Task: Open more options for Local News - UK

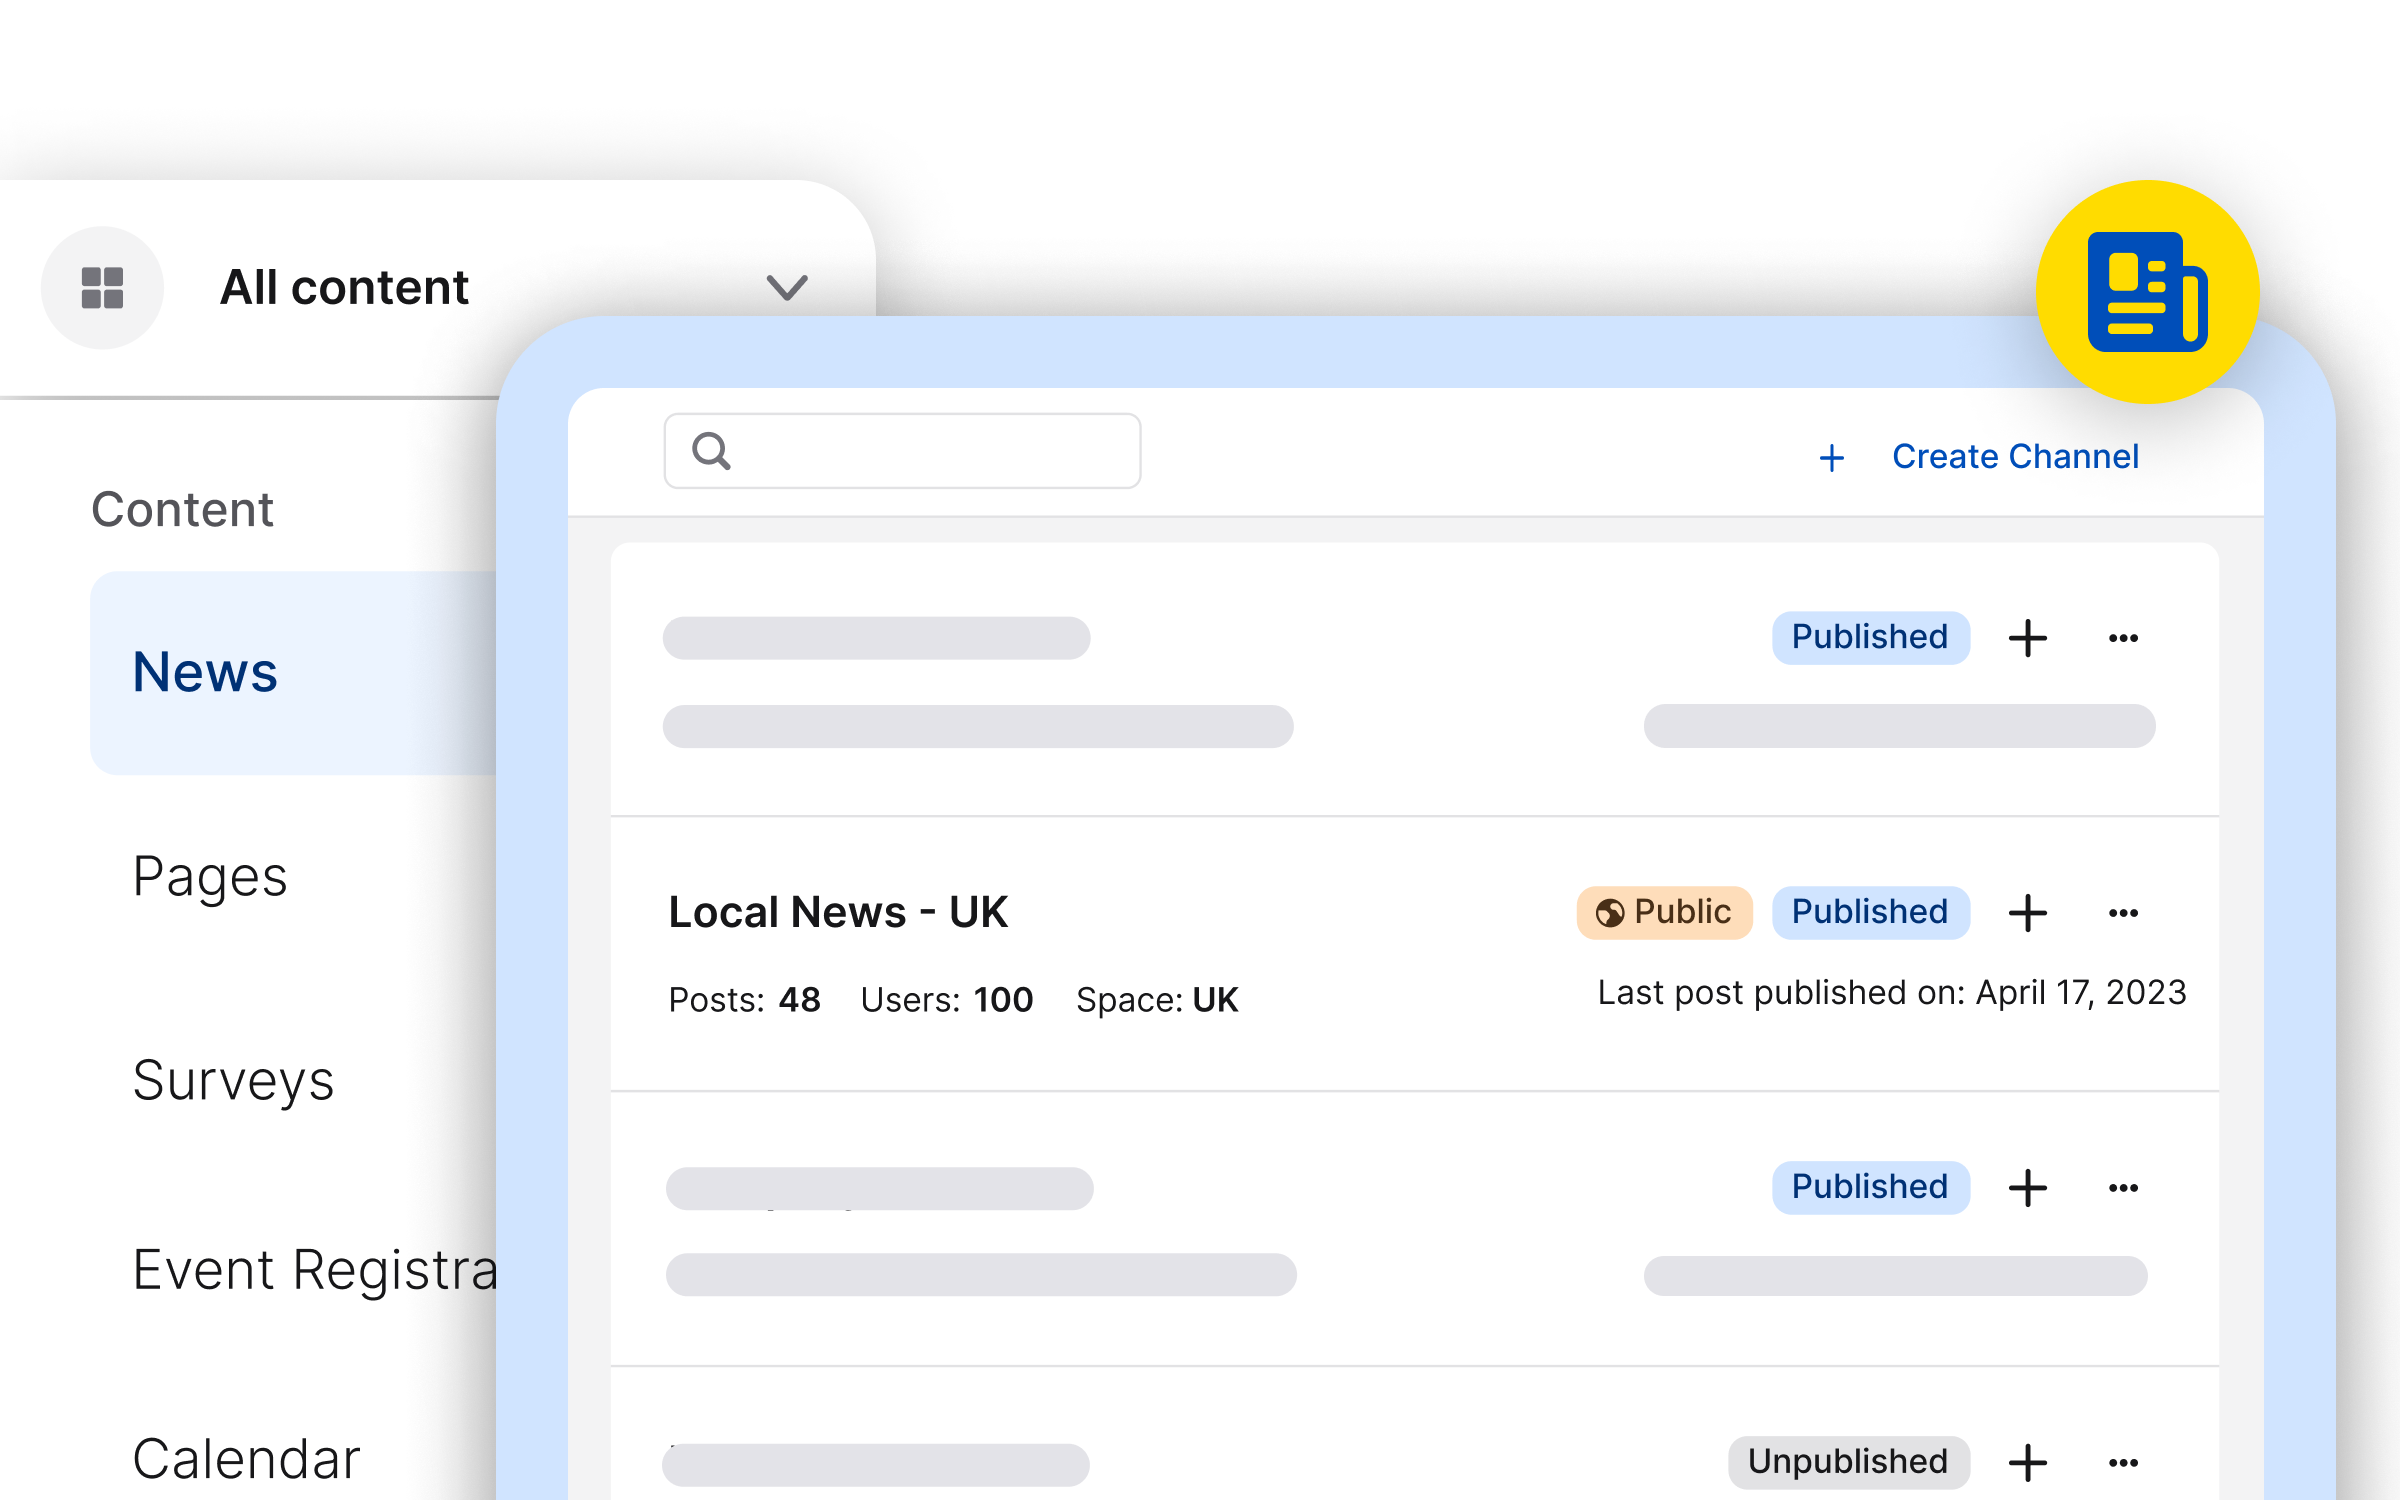Action: click(2123, 913)
